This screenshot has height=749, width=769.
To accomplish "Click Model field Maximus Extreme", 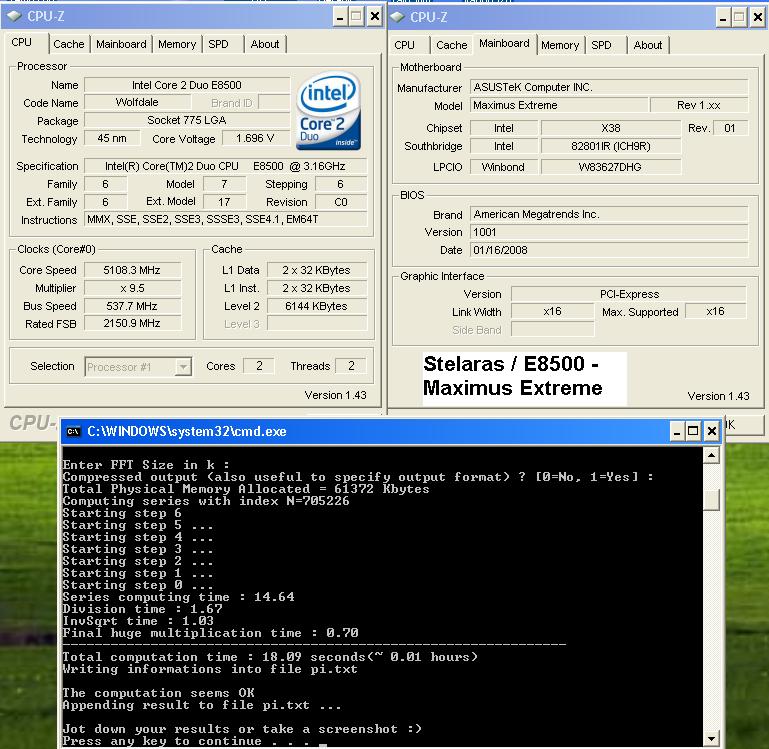I will [x=559, y=105].
